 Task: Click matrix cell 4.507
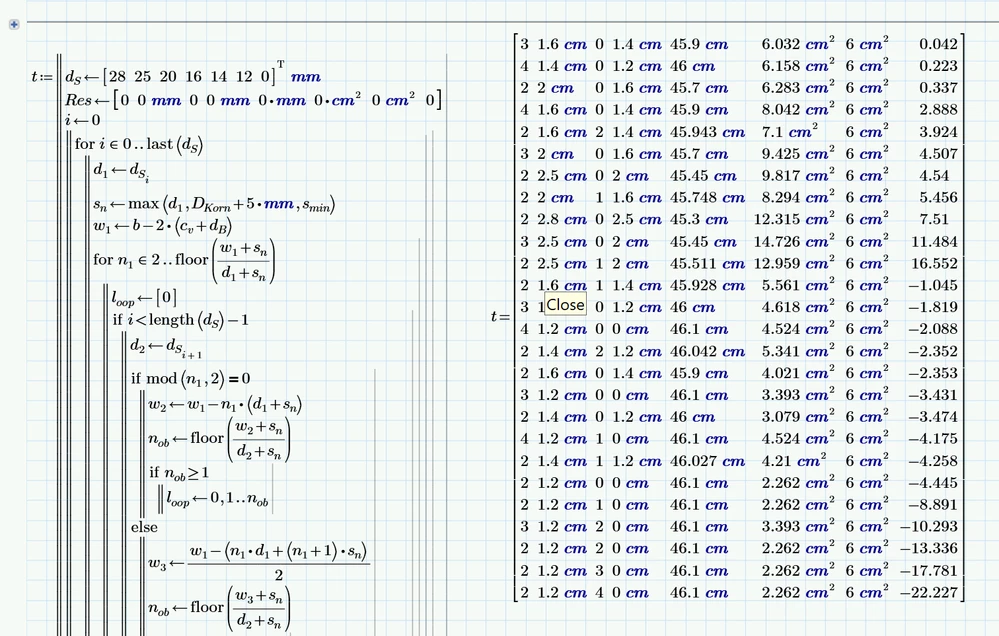938,154
